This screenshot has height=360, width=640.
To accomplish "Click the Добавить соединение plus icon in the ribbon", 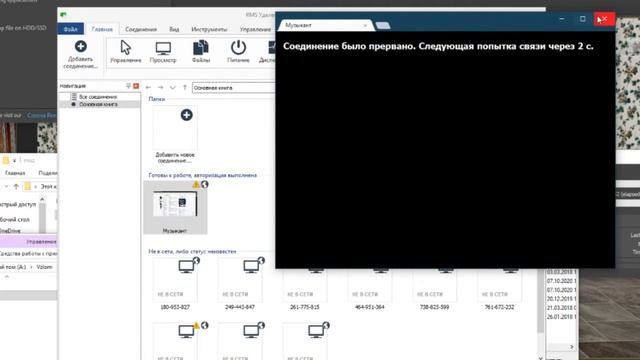I will (x=81, y=47).
